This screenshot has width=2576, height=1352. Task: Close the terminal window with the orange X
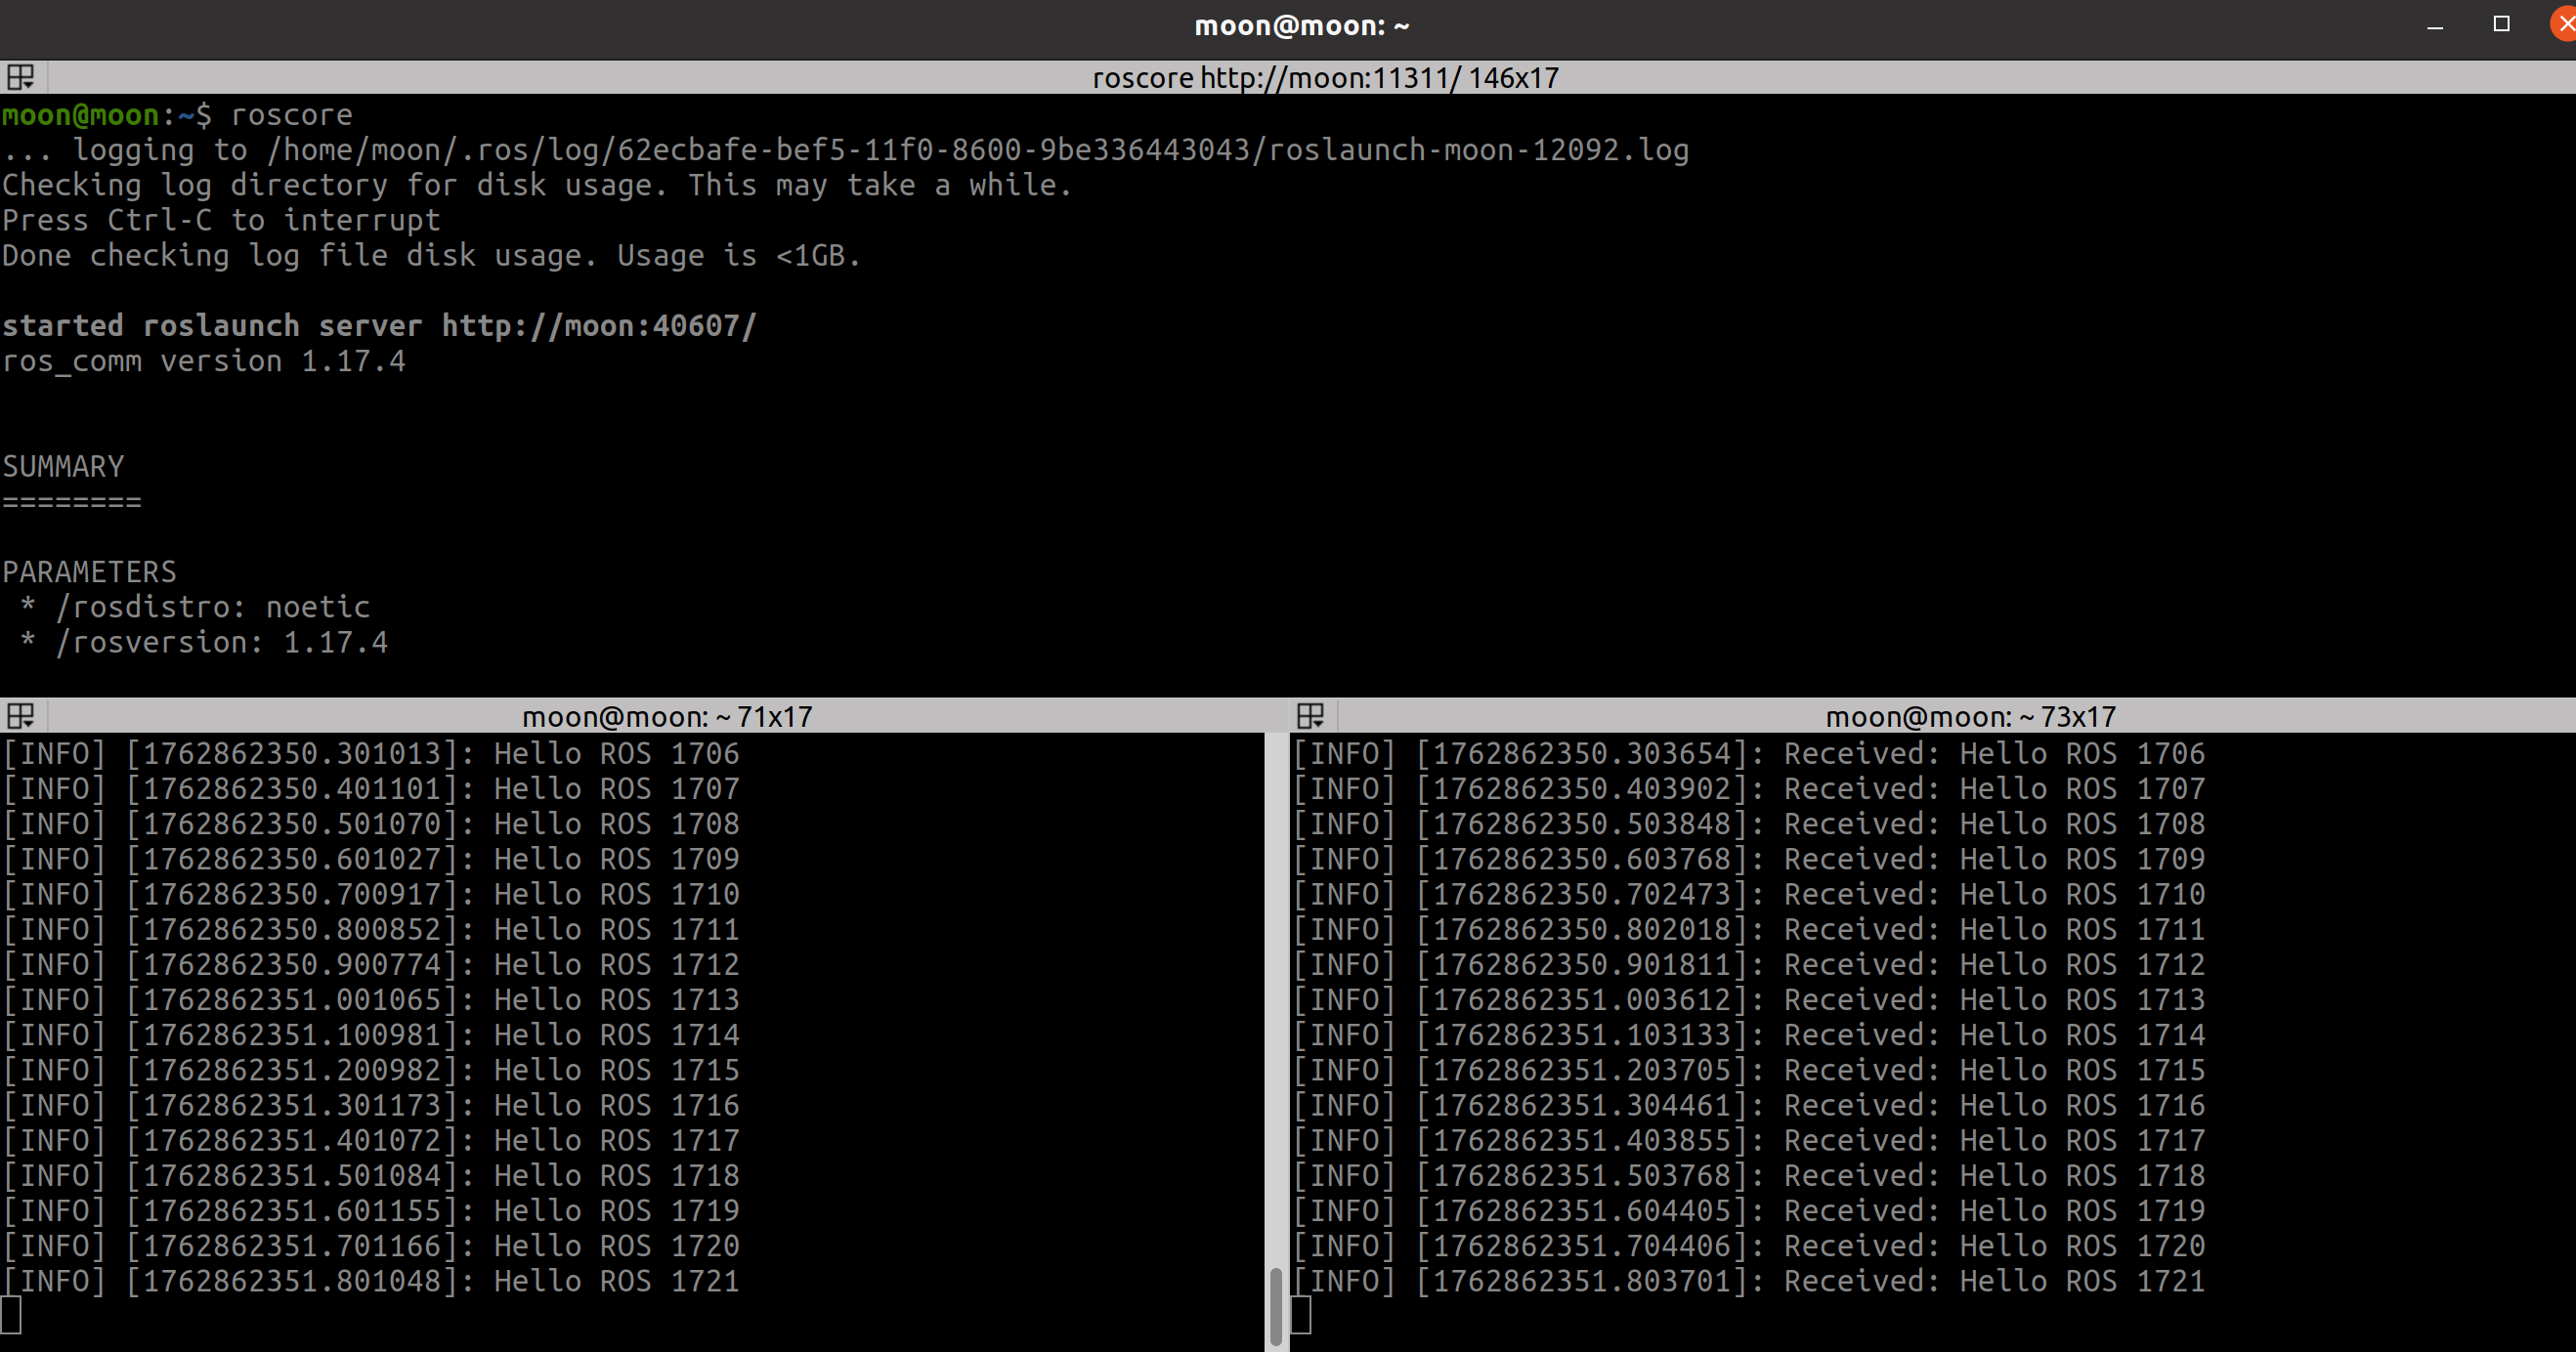pyautogui.click(x=2564, y=25)
